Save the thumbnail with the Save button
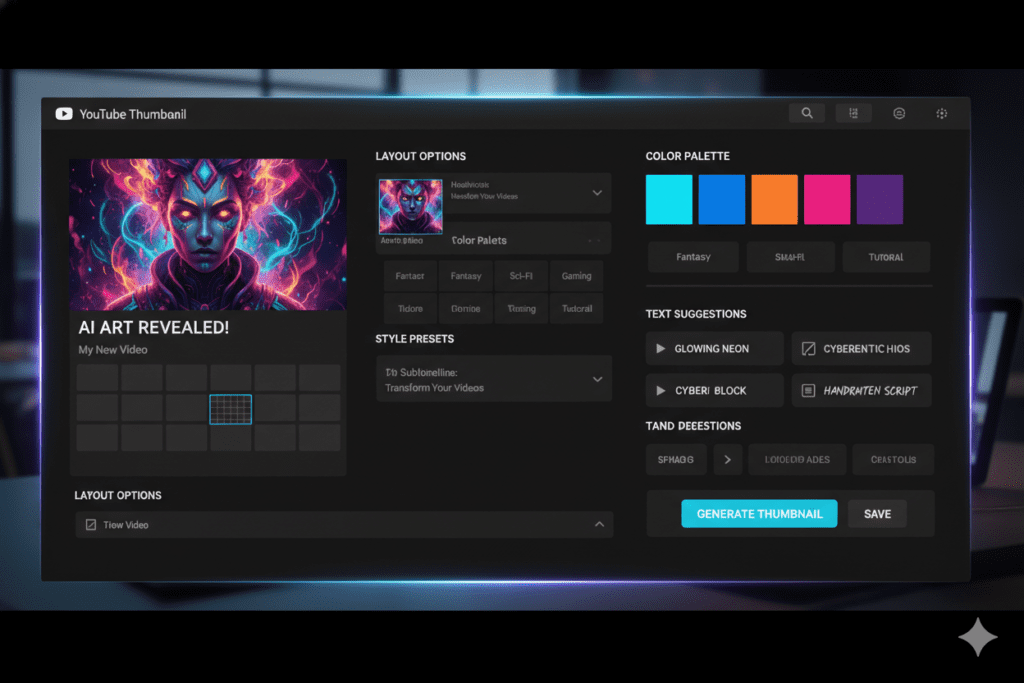 coord(877,513)
